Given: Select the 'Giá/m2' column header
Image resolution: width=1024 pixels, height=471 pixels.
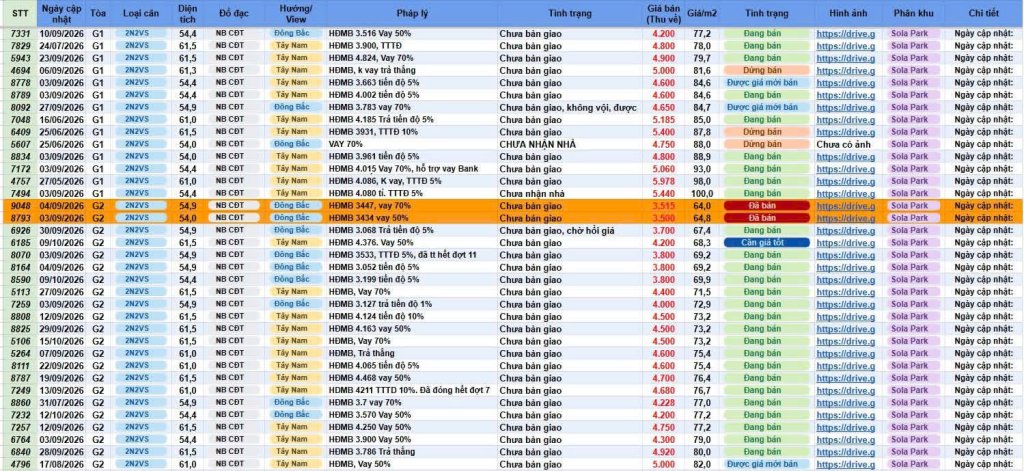Looking at the screenshot, I should tap(702, 13).
